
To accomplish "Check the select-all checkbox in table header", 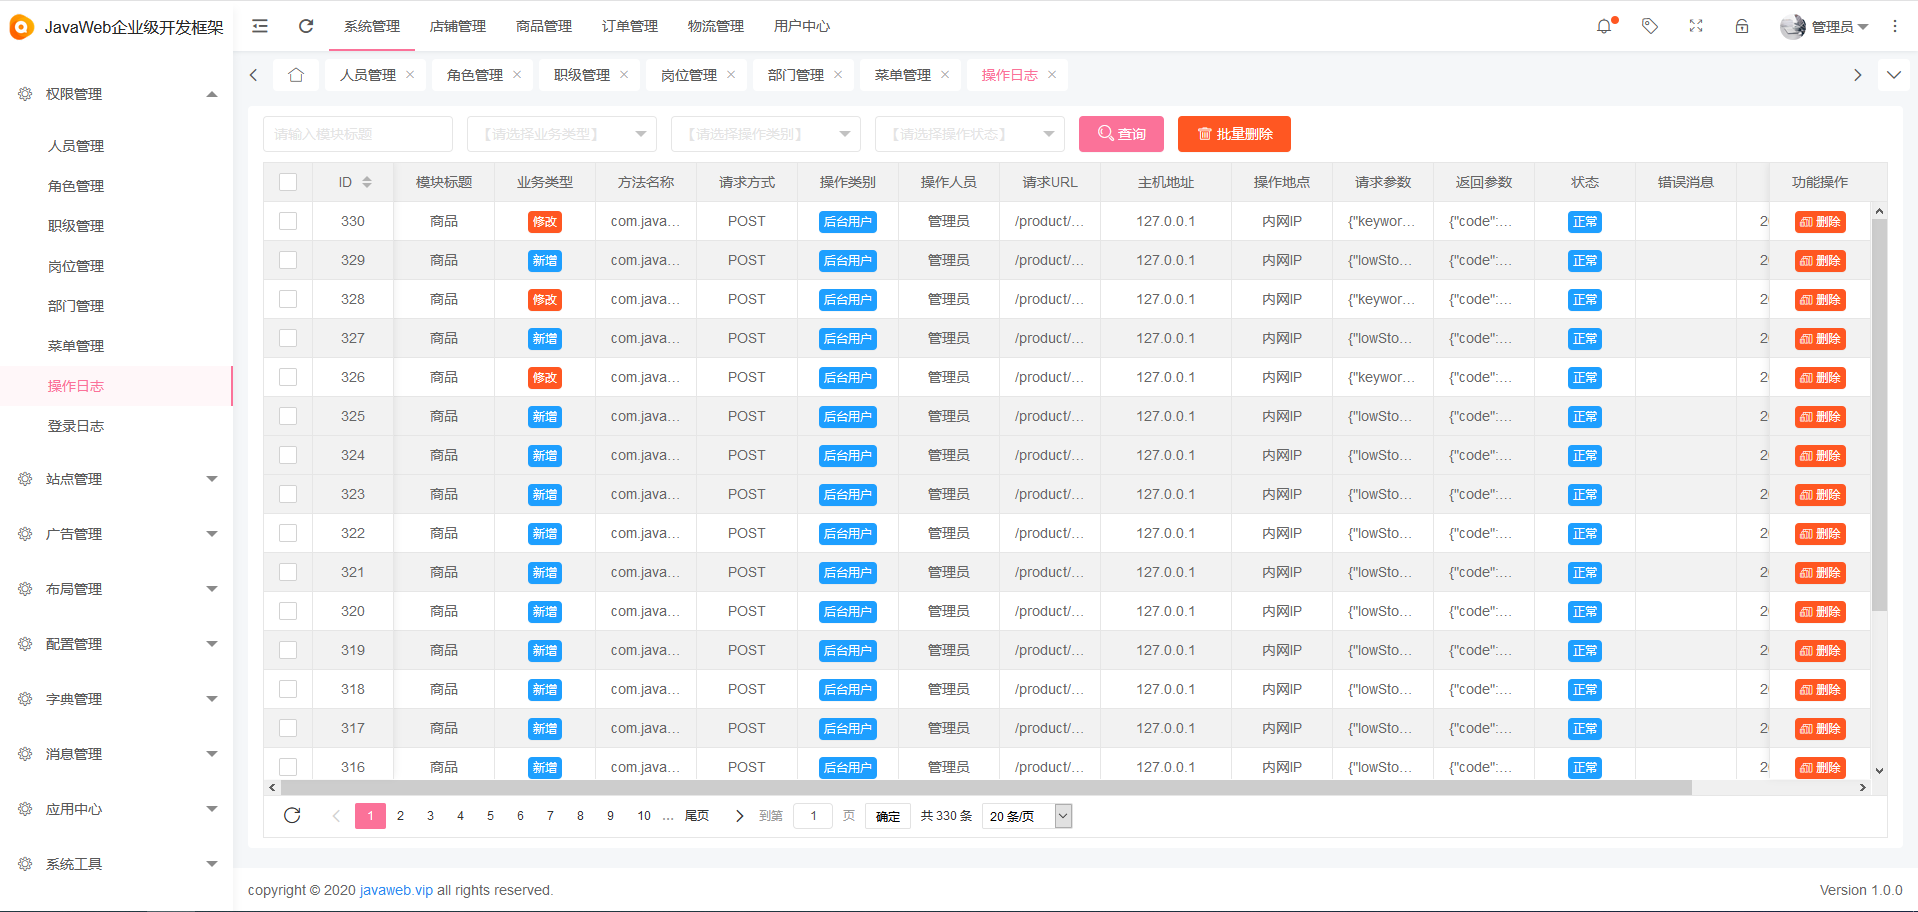I will pyautogui.click(x=288, y=182).
